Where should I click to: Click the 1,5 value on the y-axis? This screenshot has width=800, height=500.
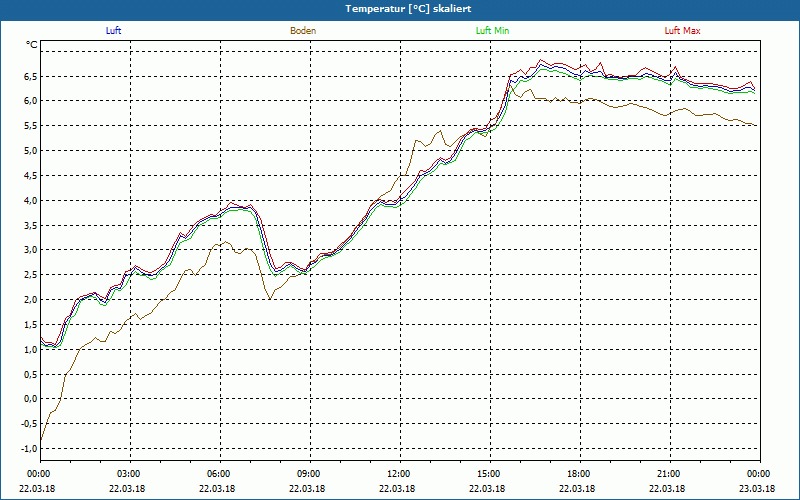point(30,324)
